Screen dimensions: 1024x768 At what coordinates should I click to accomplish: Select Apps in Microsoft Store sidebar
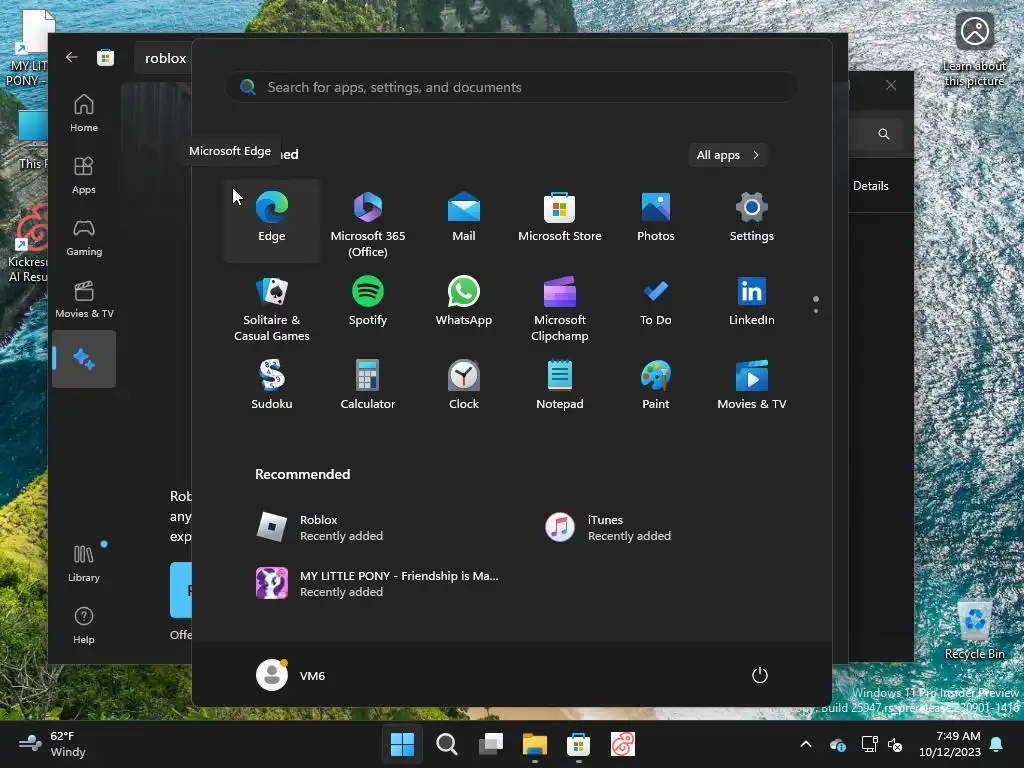tap(84, 176)
